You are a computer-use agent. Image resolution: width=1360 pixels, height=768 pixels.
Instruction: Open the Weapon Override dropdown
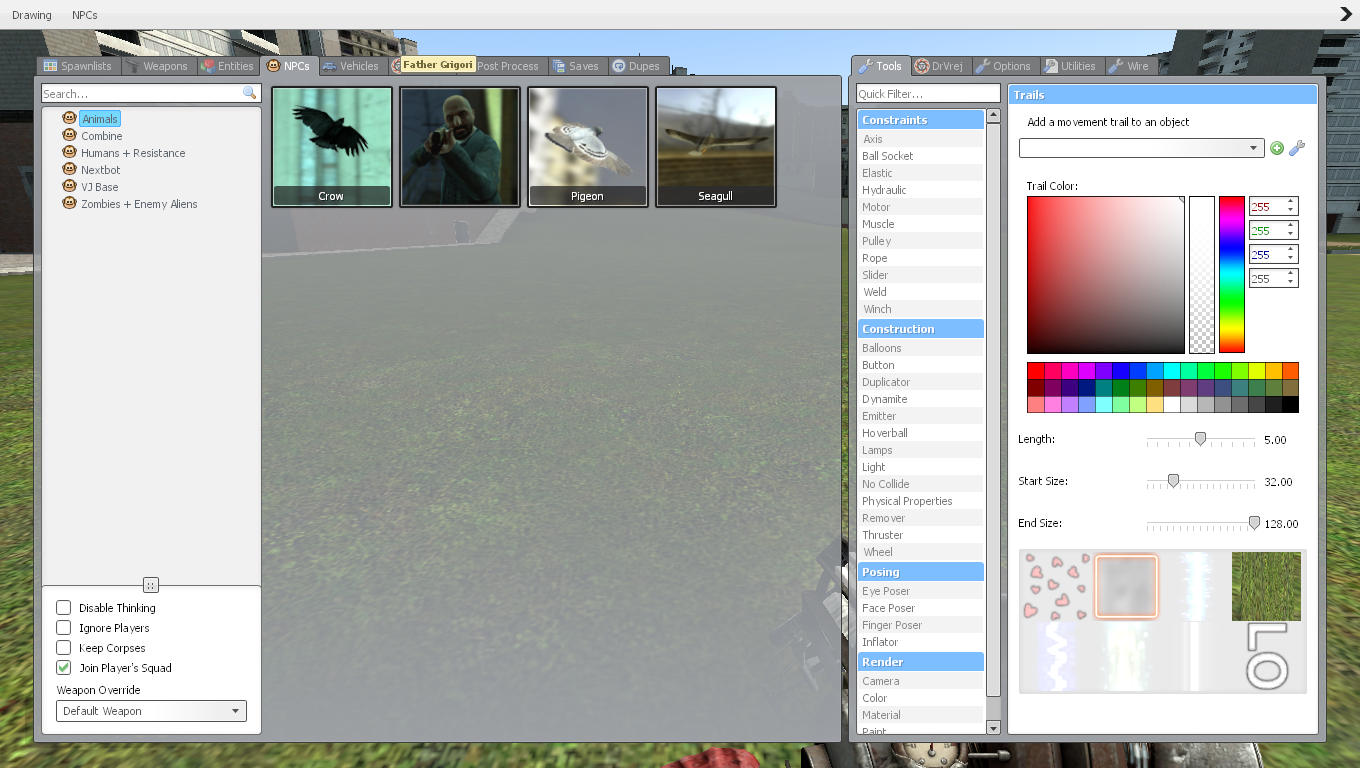coord(151,711)
